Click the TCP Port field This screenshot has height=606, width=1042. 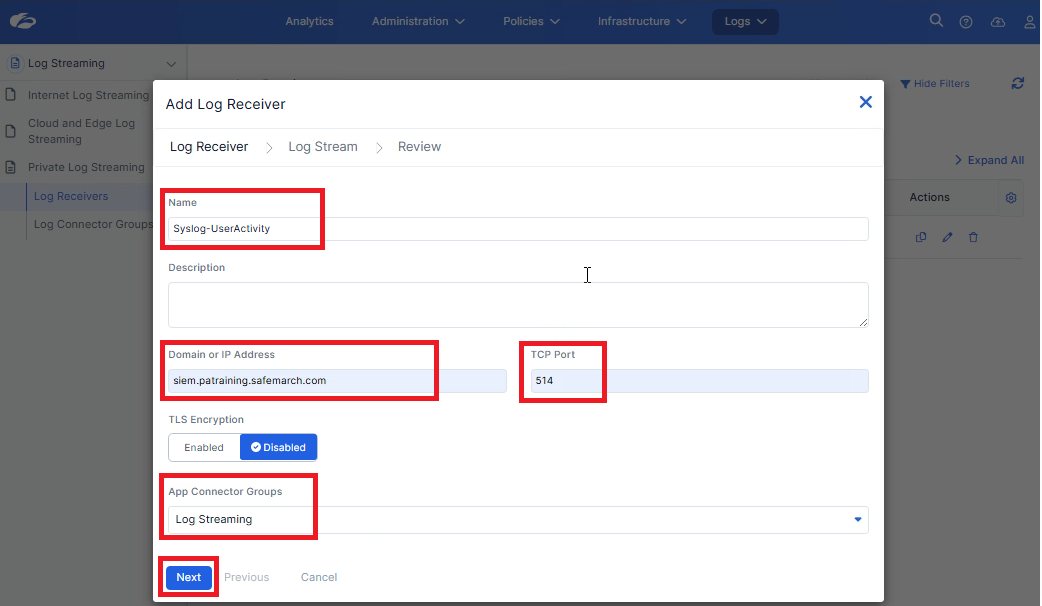point(699,381)
